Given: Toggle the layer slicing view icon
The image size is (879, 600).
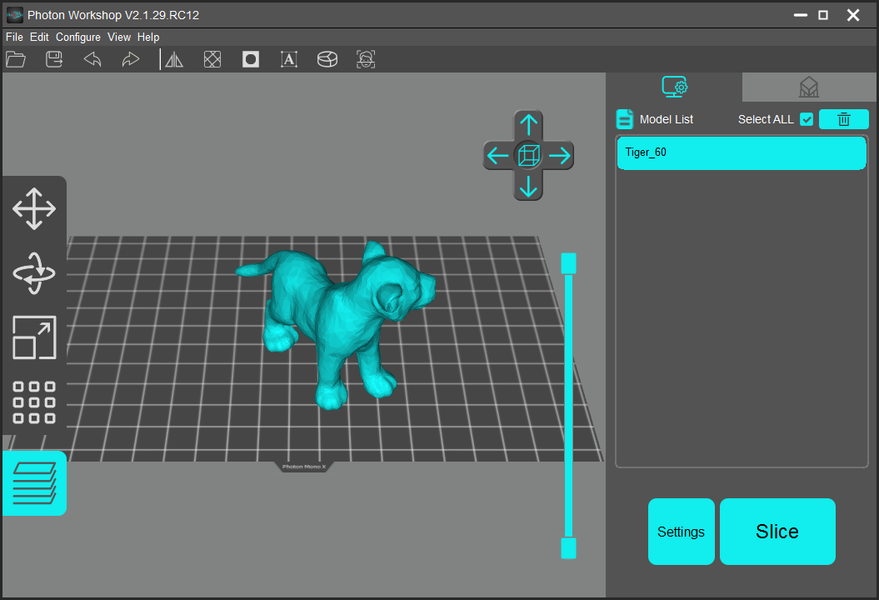Looking at the screenshot, I should pyautogui.click(x=34, y=483).
